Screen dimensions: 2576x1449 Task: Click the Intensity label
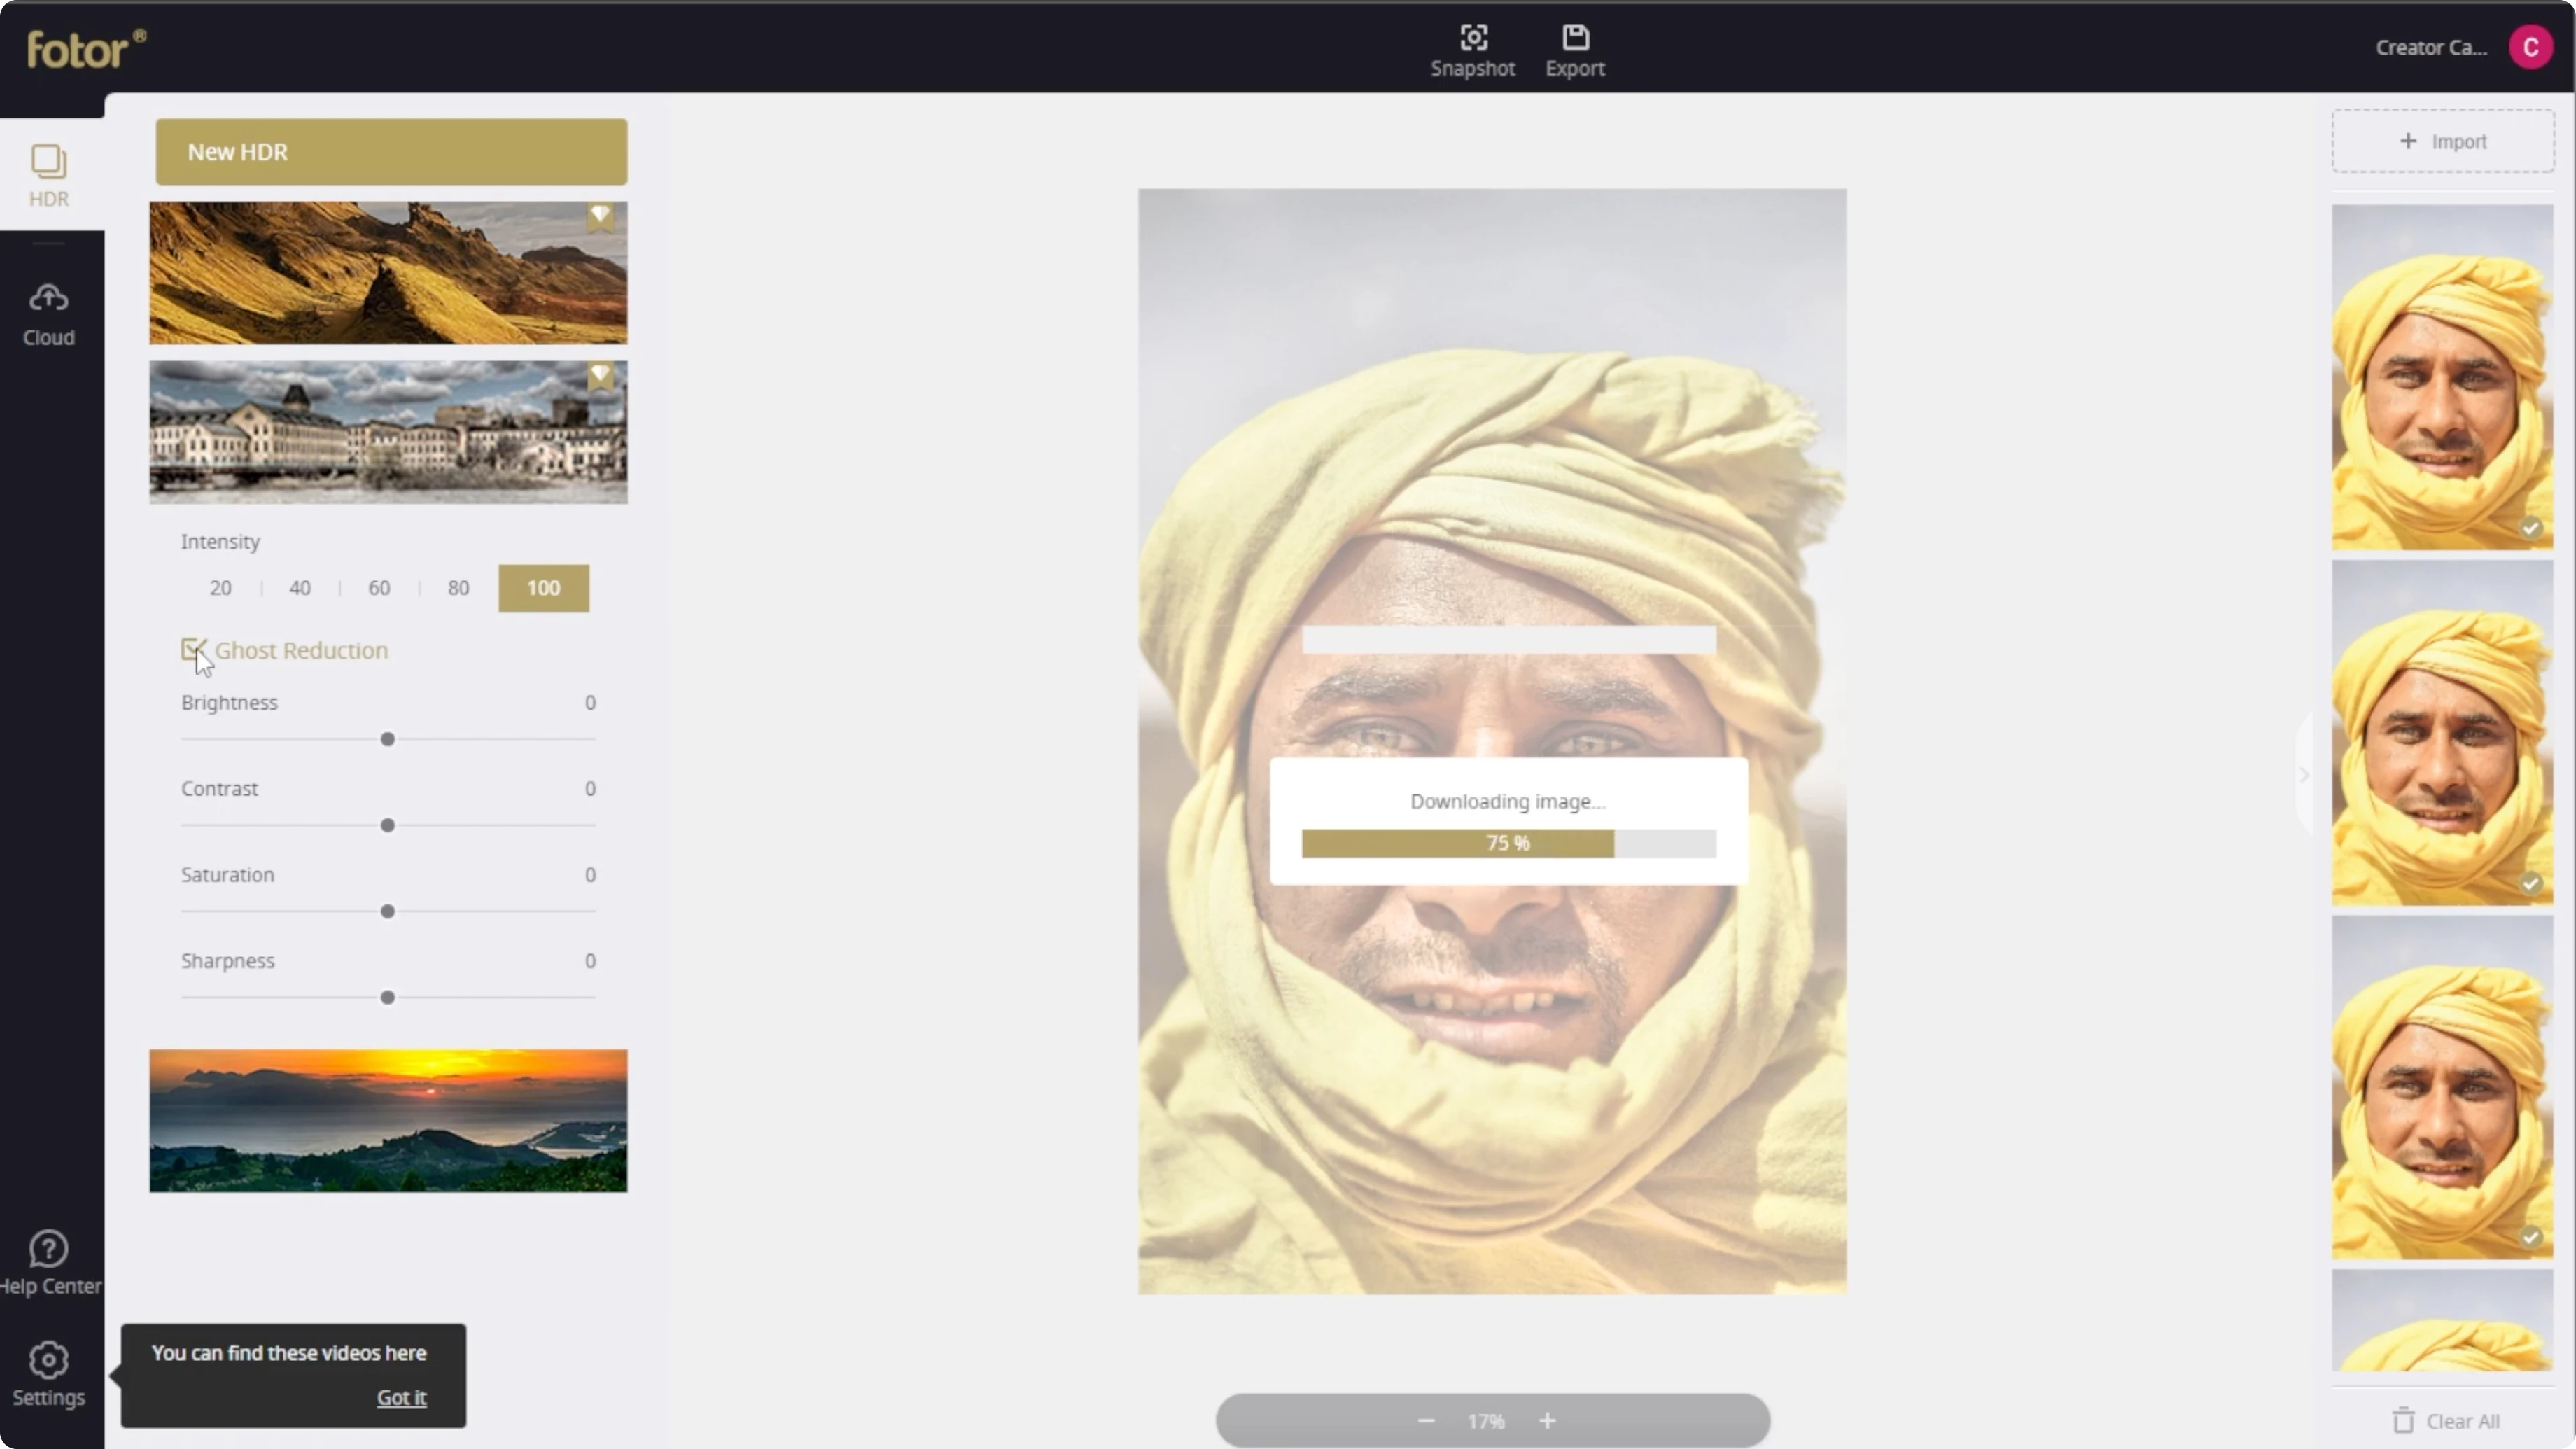tap(220, 541)
